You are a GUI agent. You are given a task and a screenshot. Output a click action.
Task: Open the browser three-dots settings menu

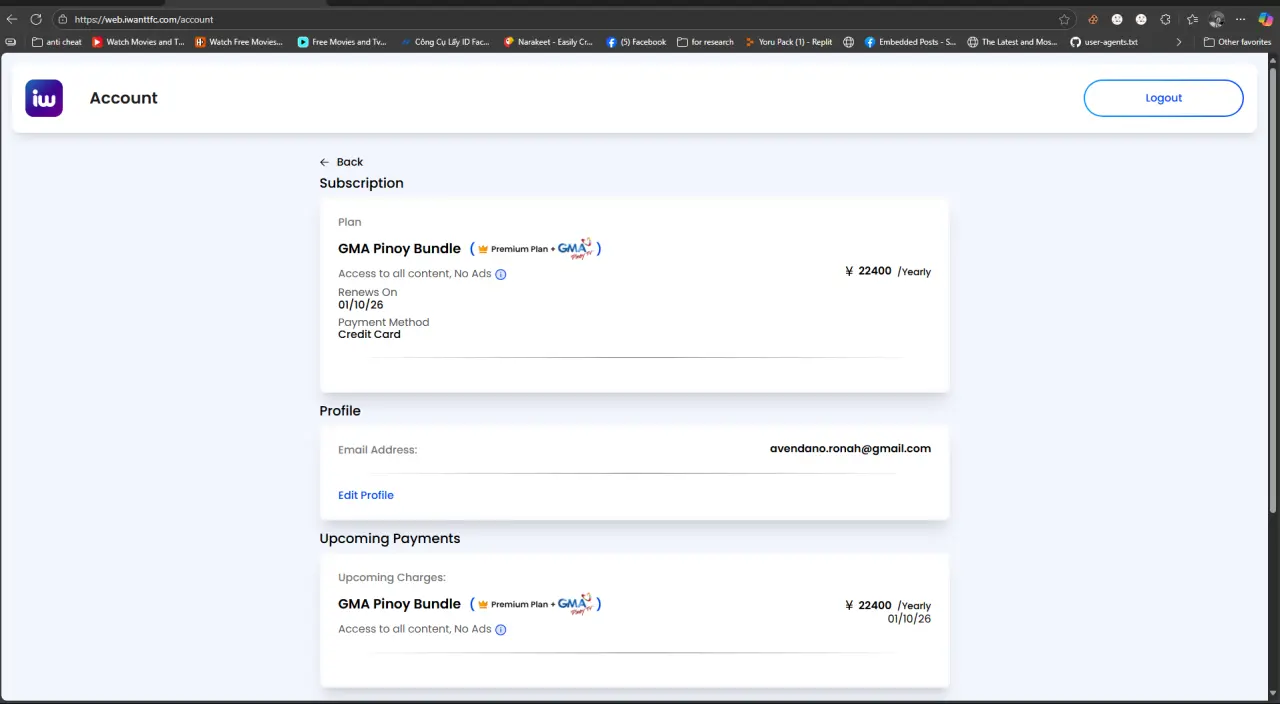point(1241,19)
